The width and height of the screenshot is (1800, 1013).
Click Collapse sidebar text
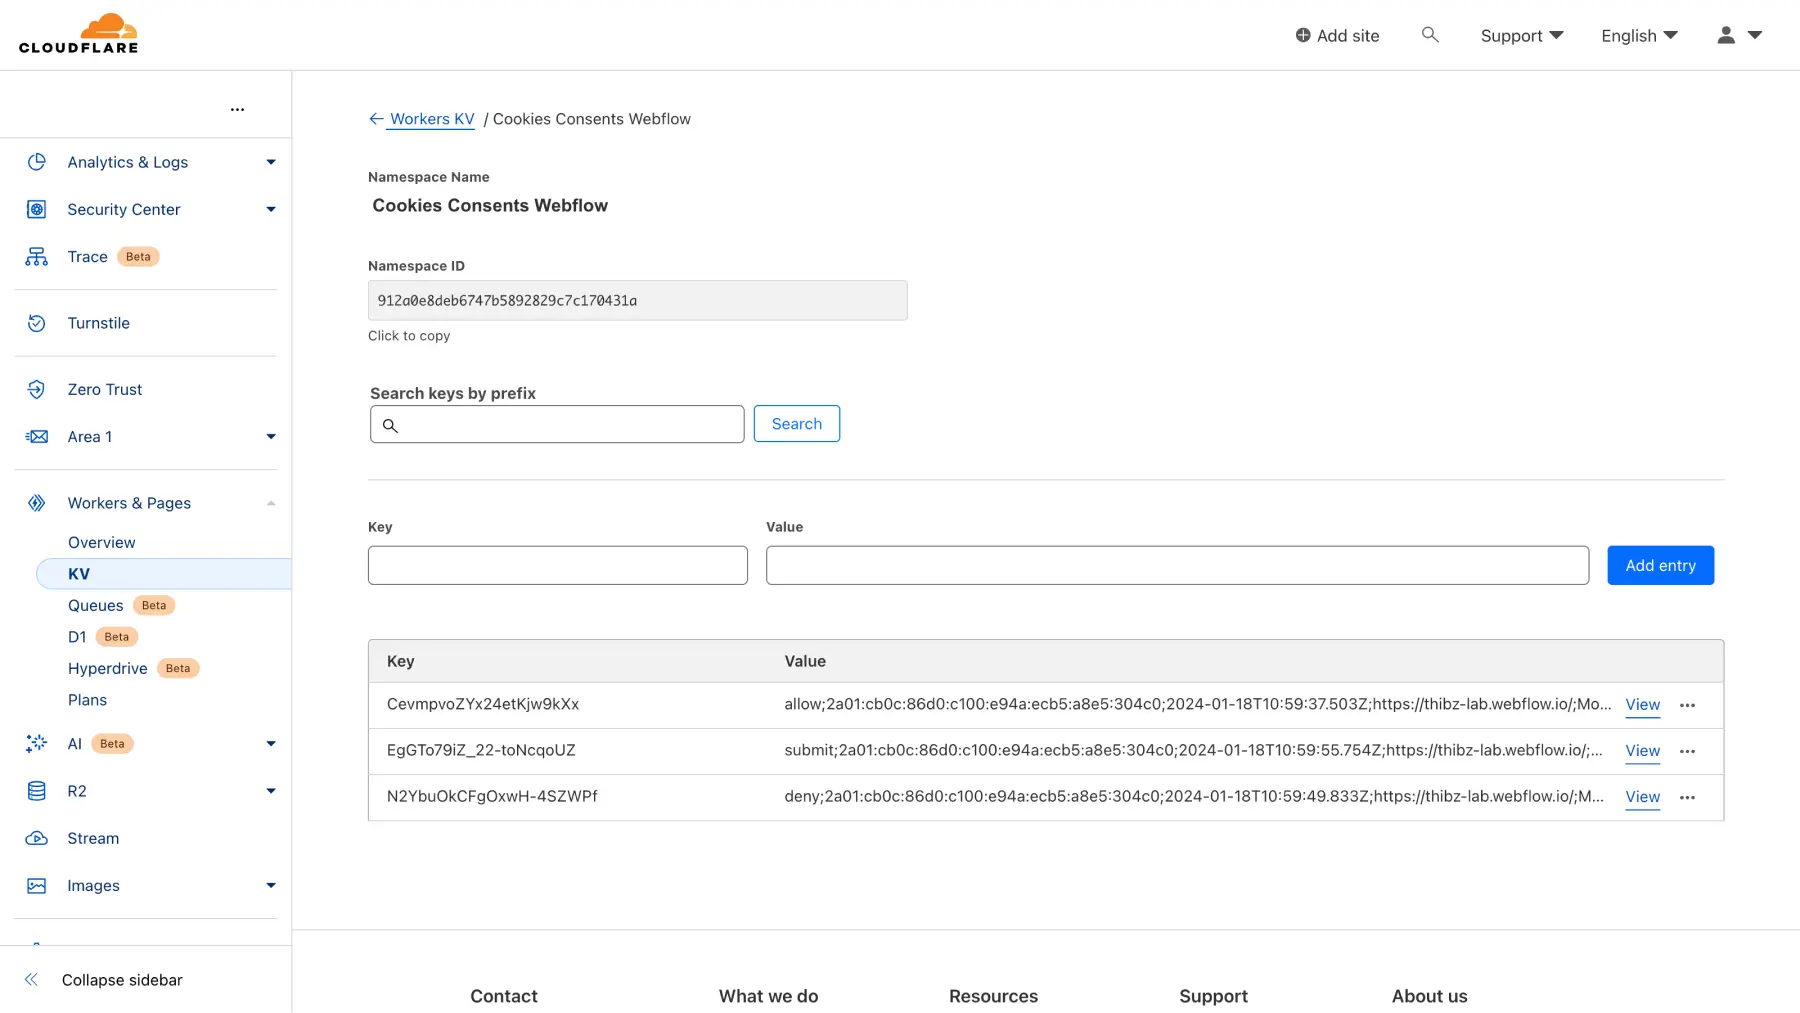tap(122, 980)
